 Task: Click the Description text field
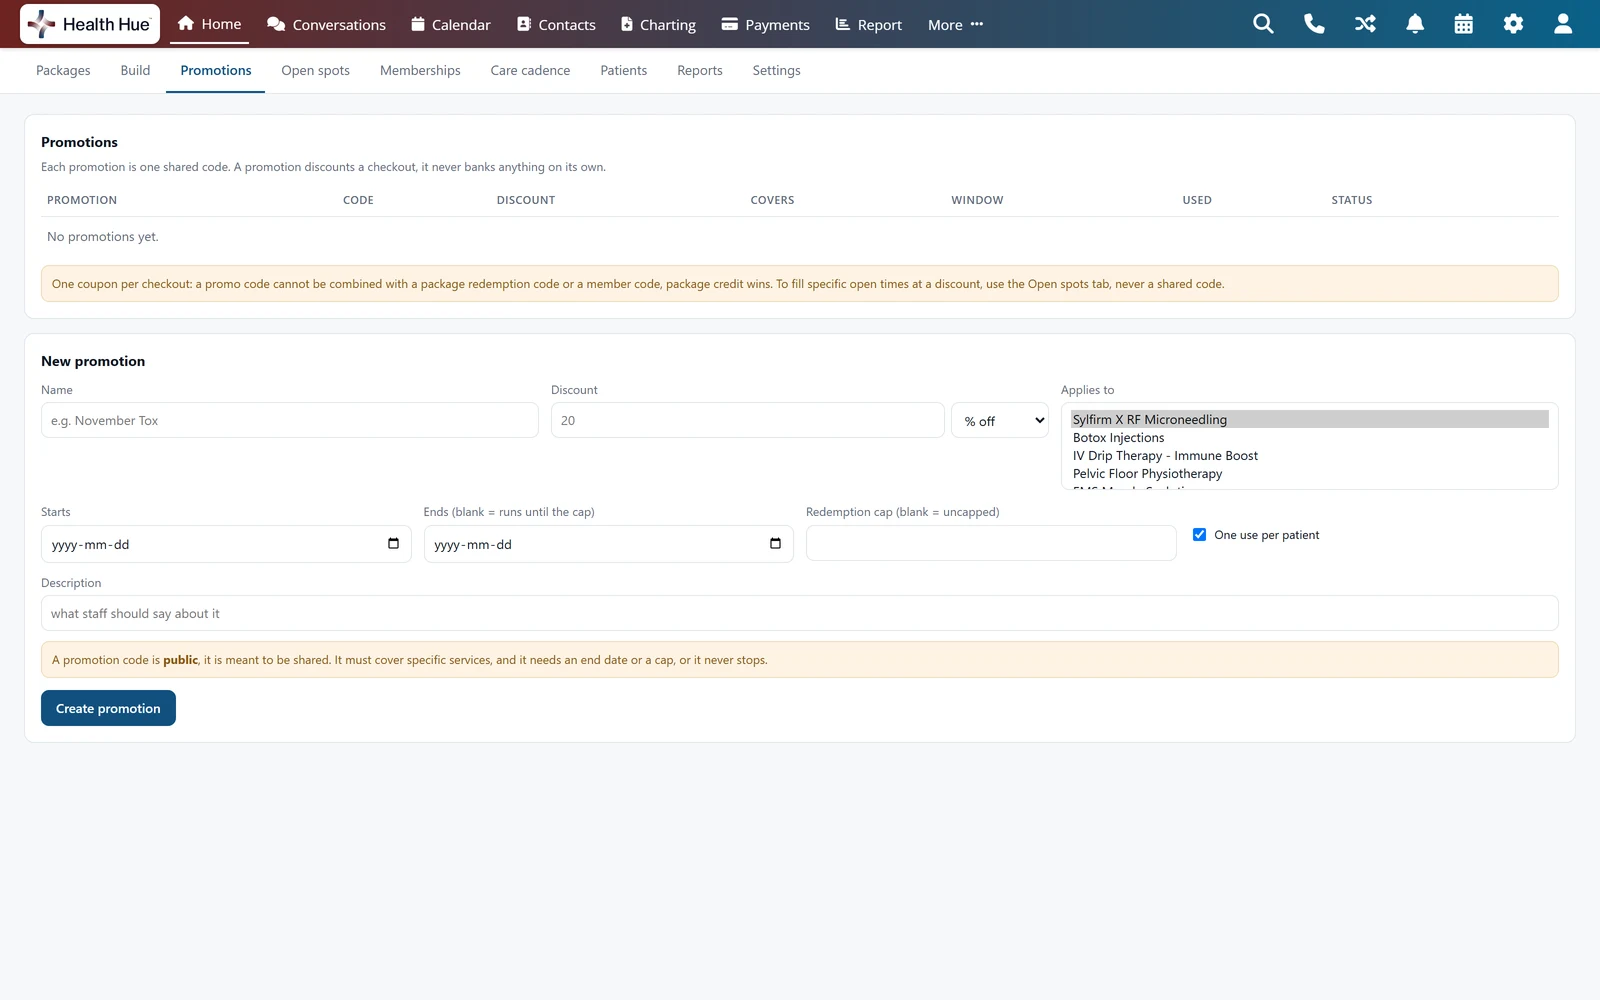(800, 613)
